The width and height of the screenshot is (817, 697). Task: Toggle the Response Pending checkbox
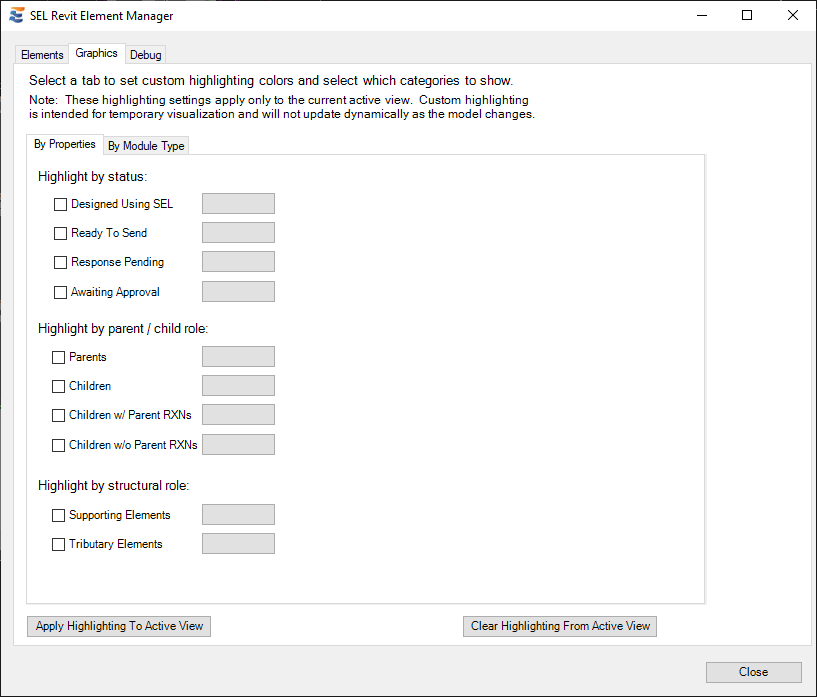coord(60,262)
